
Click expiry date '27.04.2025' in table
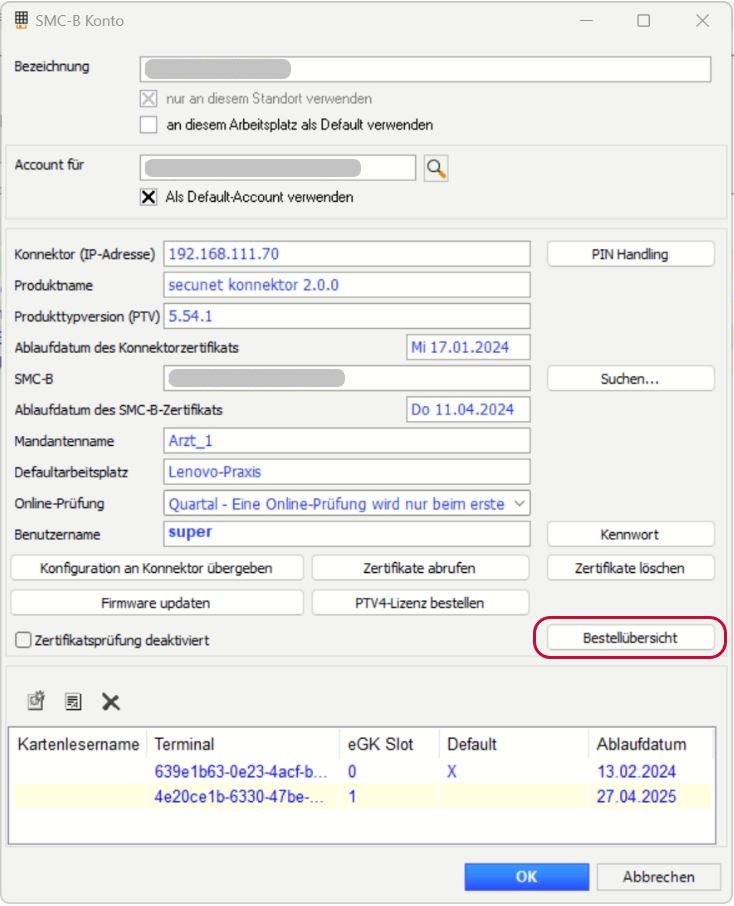[x=636, y=797]
